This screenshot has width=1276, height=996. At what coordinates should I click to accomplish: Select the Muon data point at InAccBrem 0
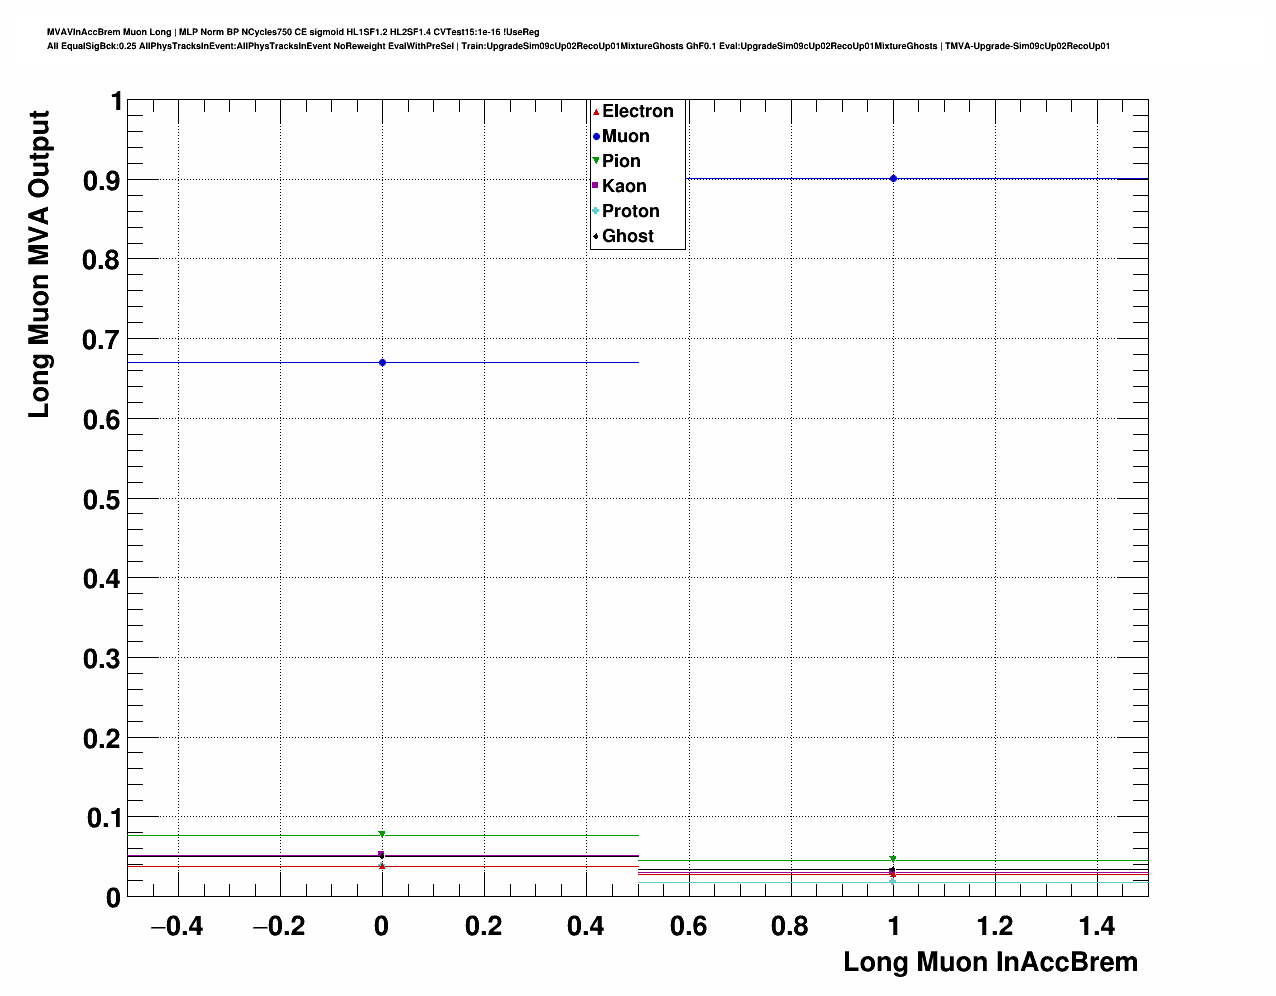382,362
